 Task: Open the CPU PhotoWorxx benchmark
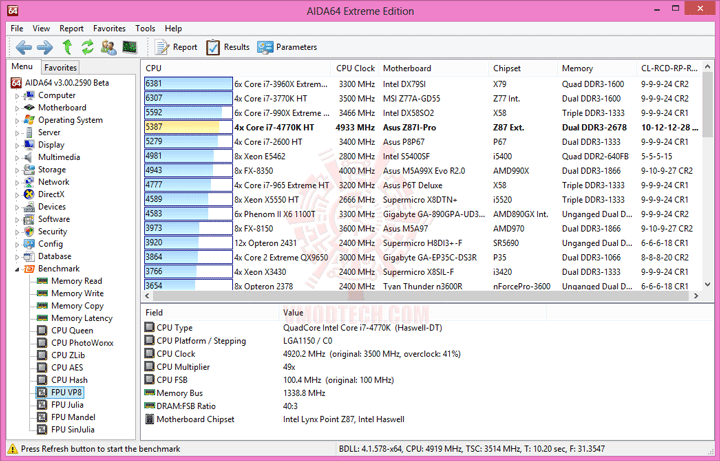coord(82,343)
